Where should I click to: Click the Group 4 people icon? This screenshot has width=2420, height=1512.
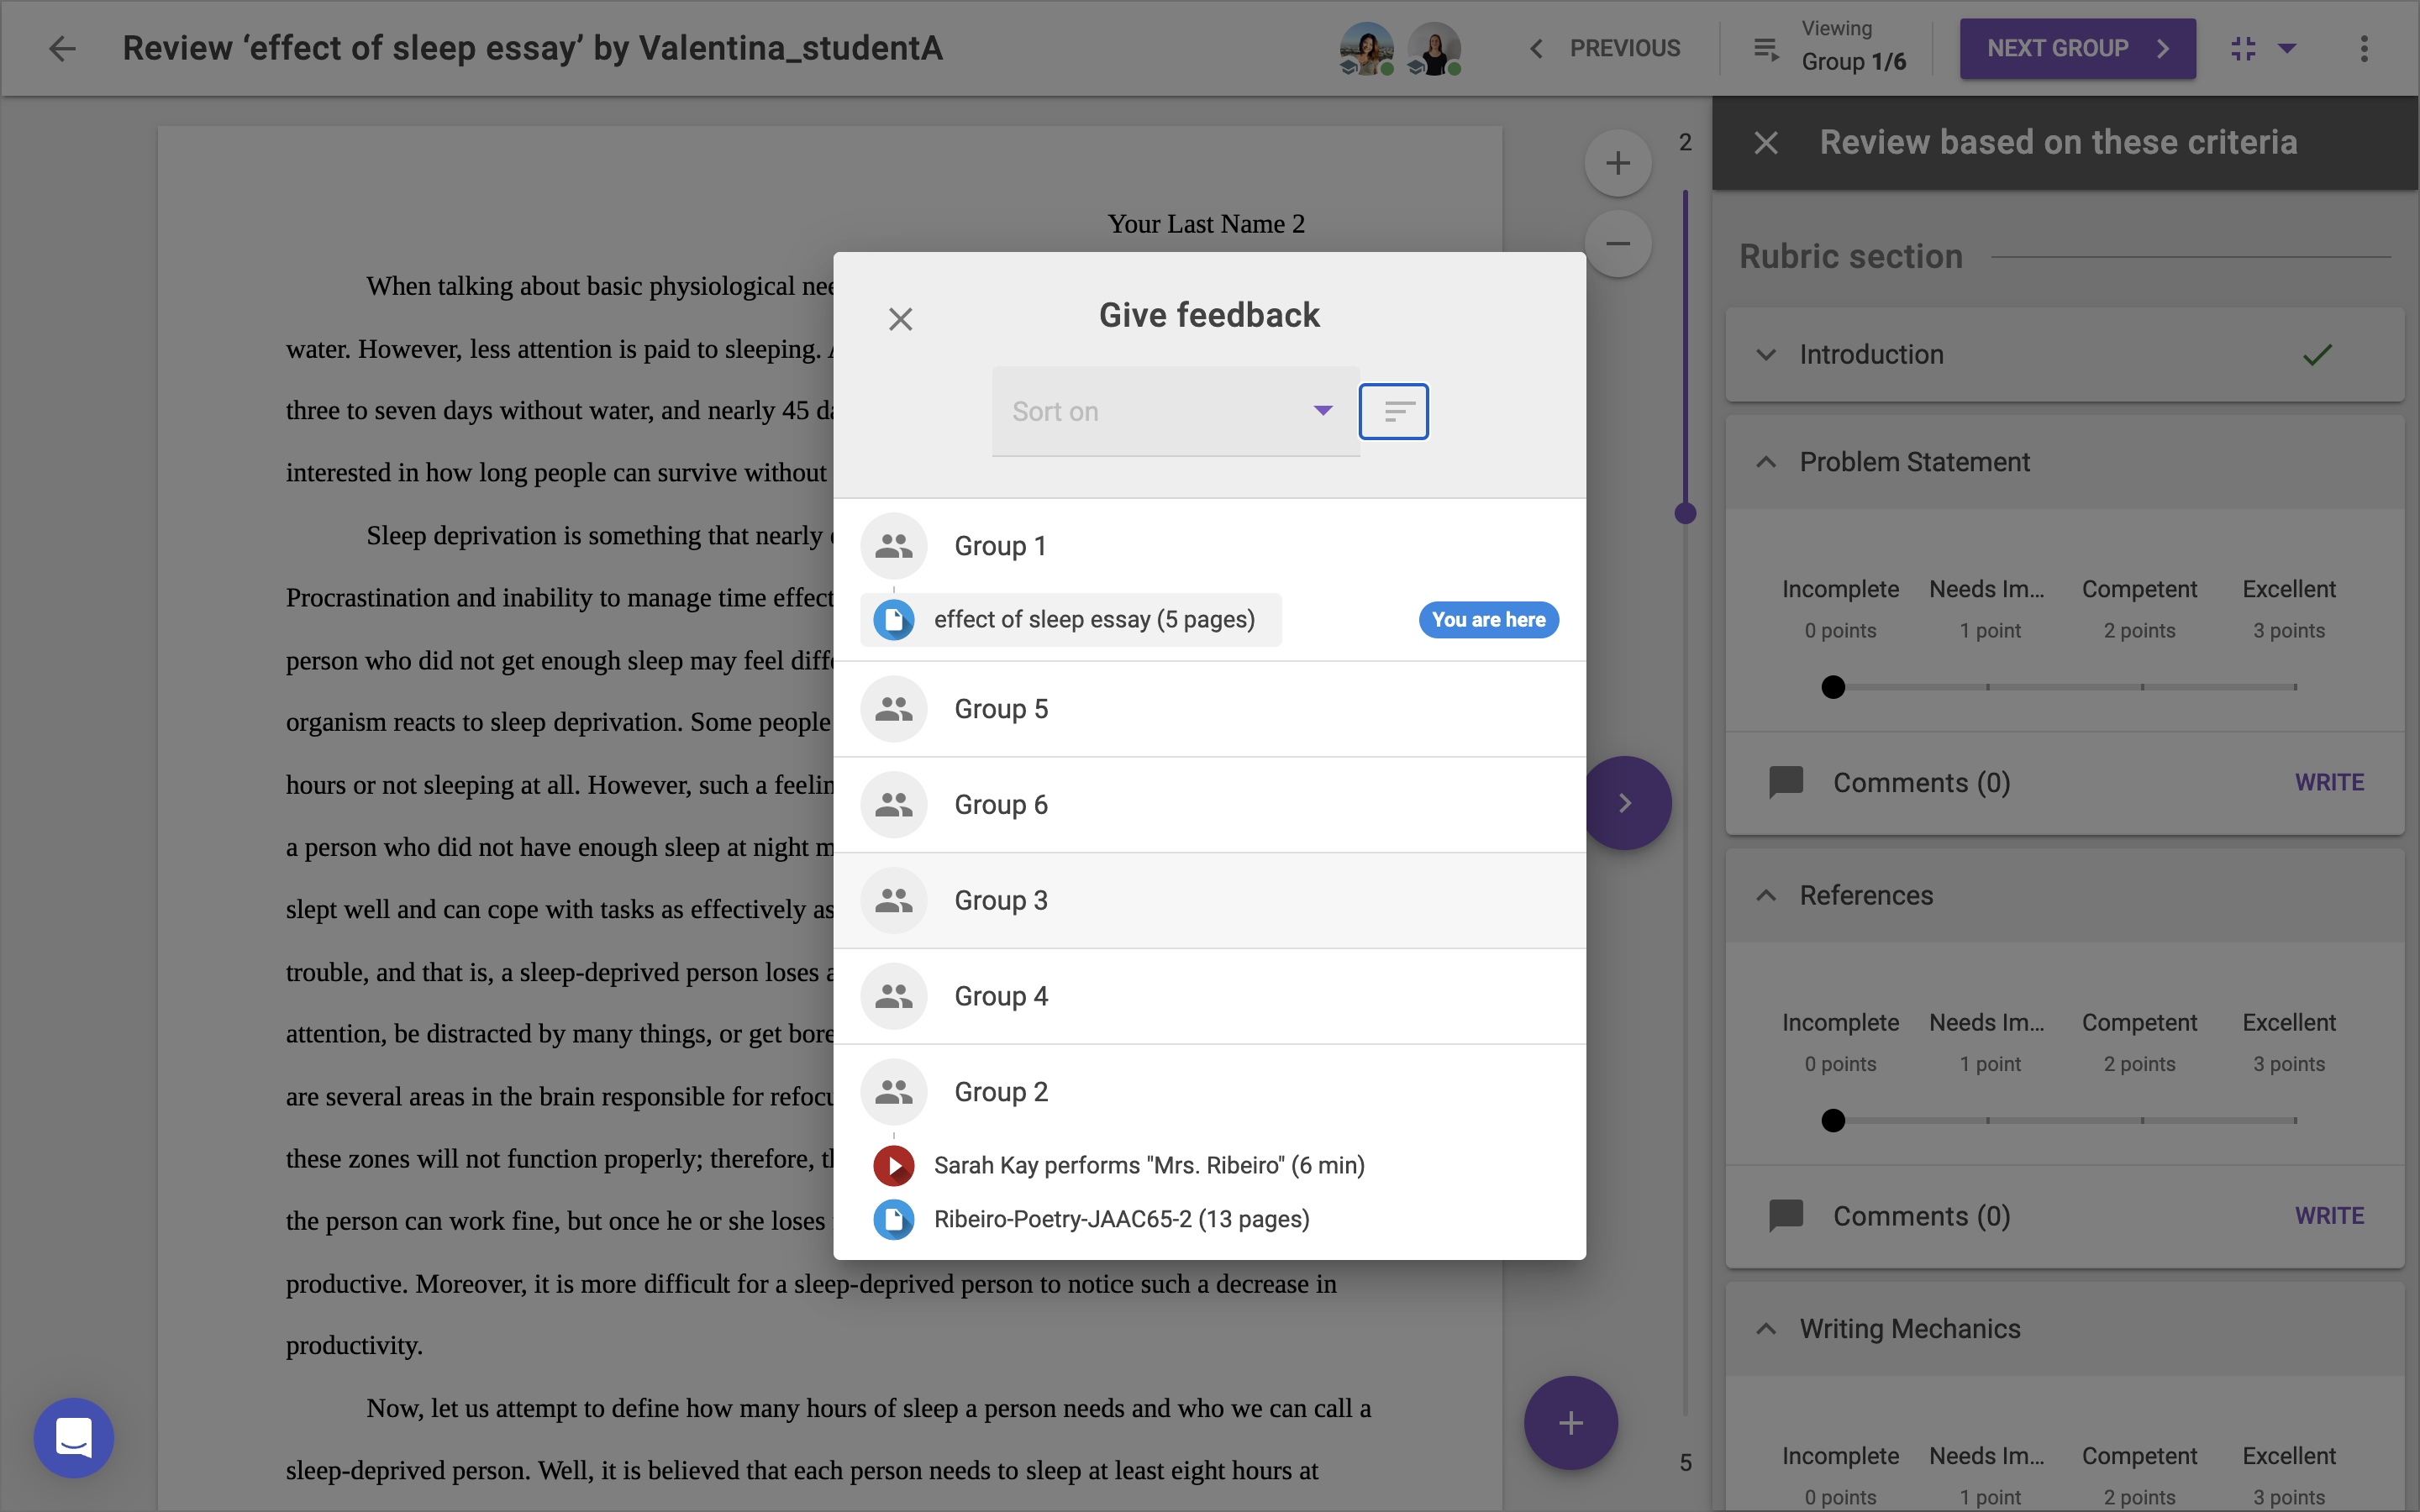(x=893, y=996)
